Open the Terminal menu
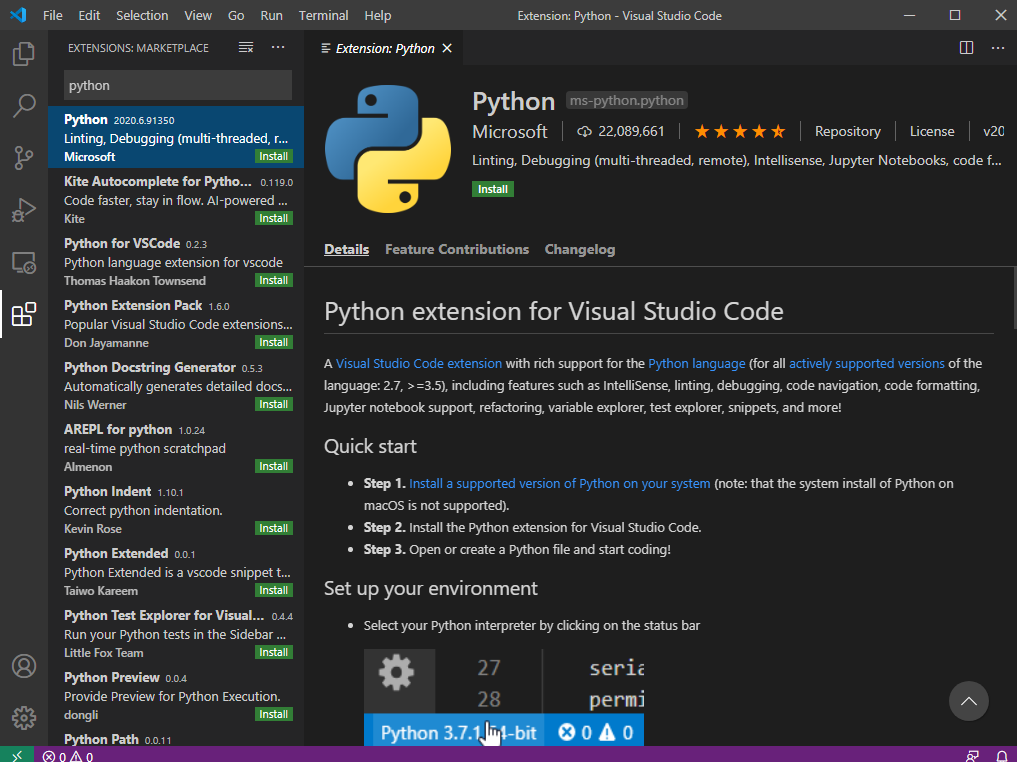The width and height of the screenshot is (1017, 762). pyautogui.click(x=322, y=15)
